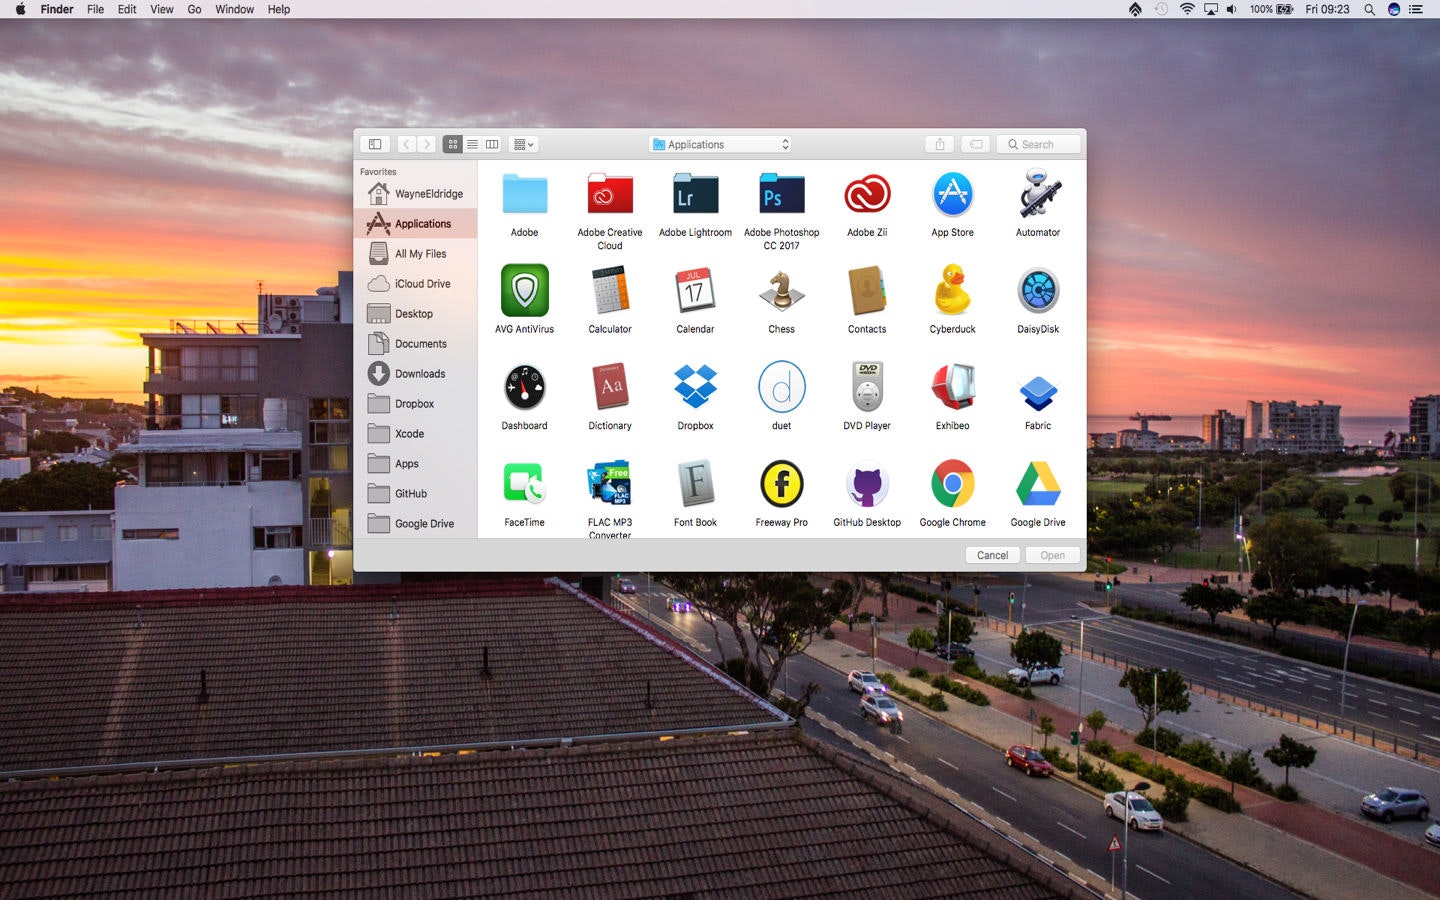1440x900 pixels.
Task: Select the App Store icon
Action: [952, 194]
